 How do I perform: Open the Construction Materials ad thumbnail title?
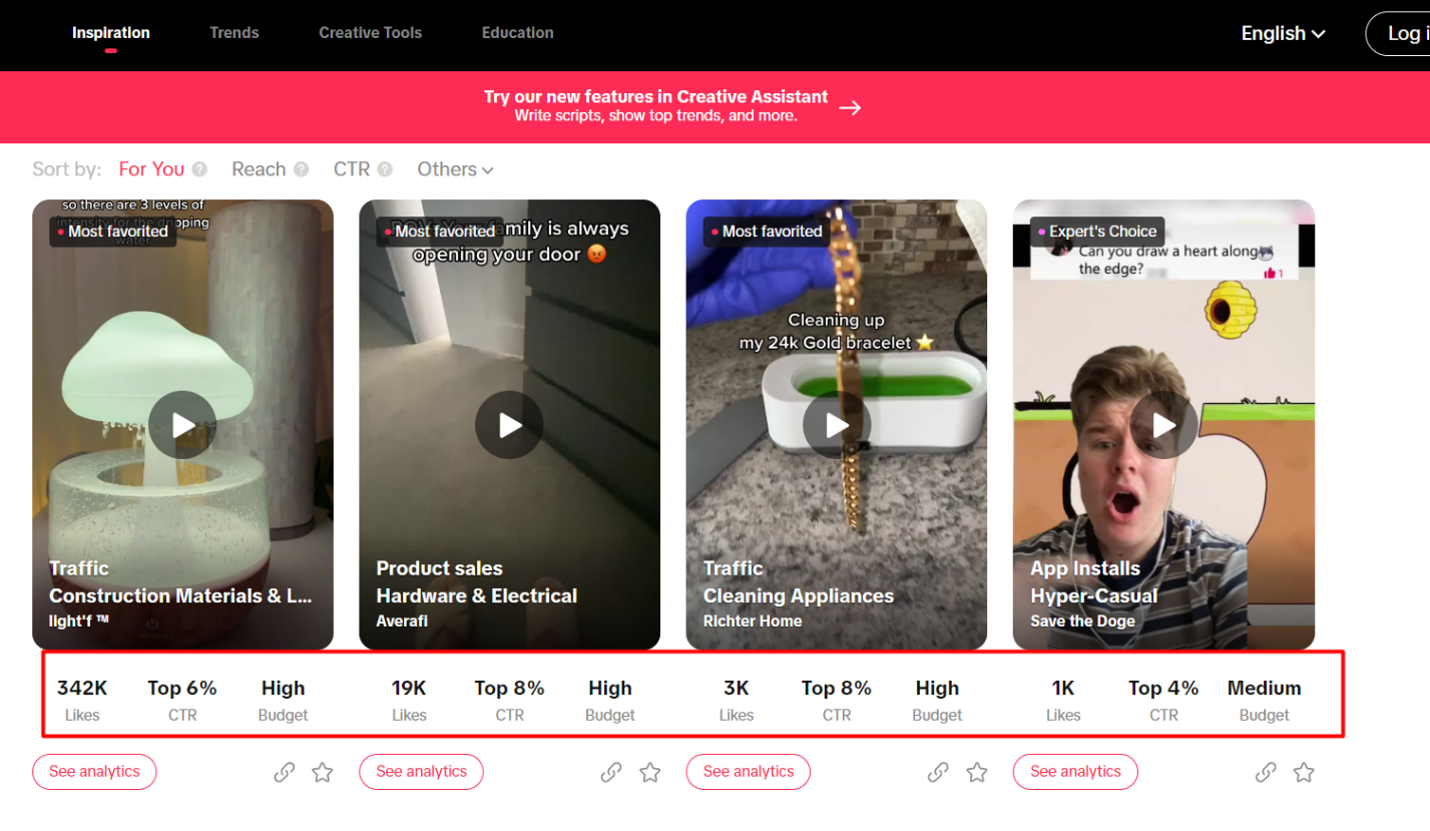point(181,596)
